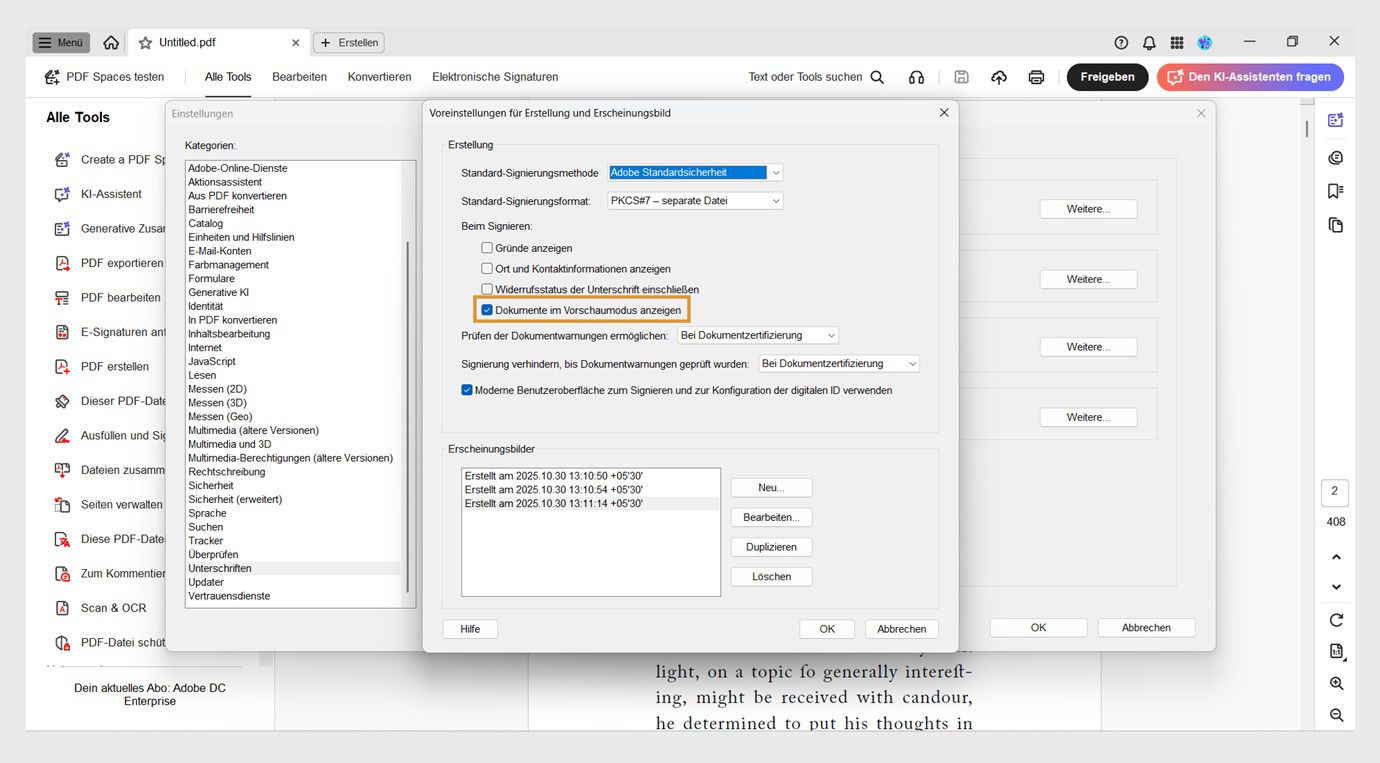Open the page thumbnails icon in right rail
Screen dimensions: 1380x763
click(x=1335, y=225)
